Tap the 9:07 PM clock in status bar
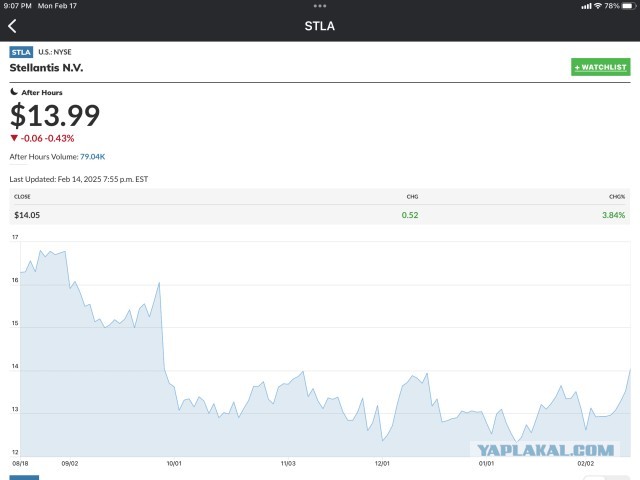 (x=18, y=6)
